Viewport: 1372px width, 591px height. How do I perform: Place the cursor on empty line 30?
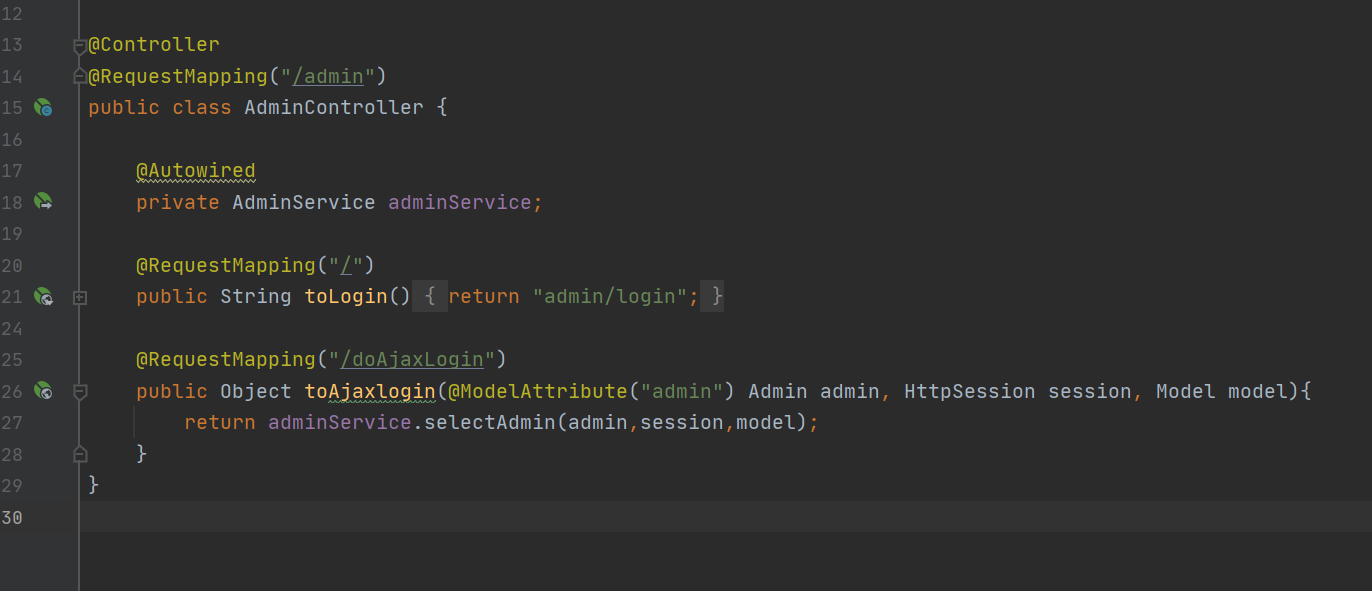coord(725,517)
